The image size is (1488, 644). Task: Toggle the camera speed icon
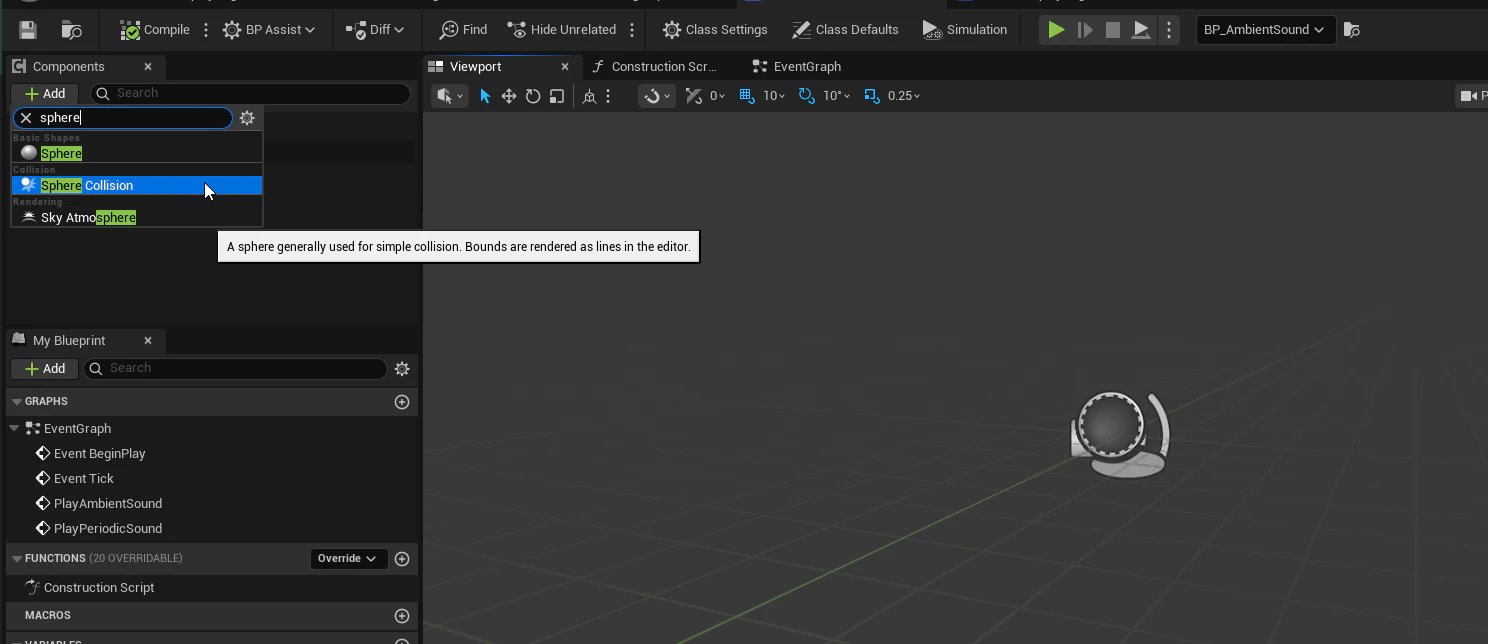point(694,96)
